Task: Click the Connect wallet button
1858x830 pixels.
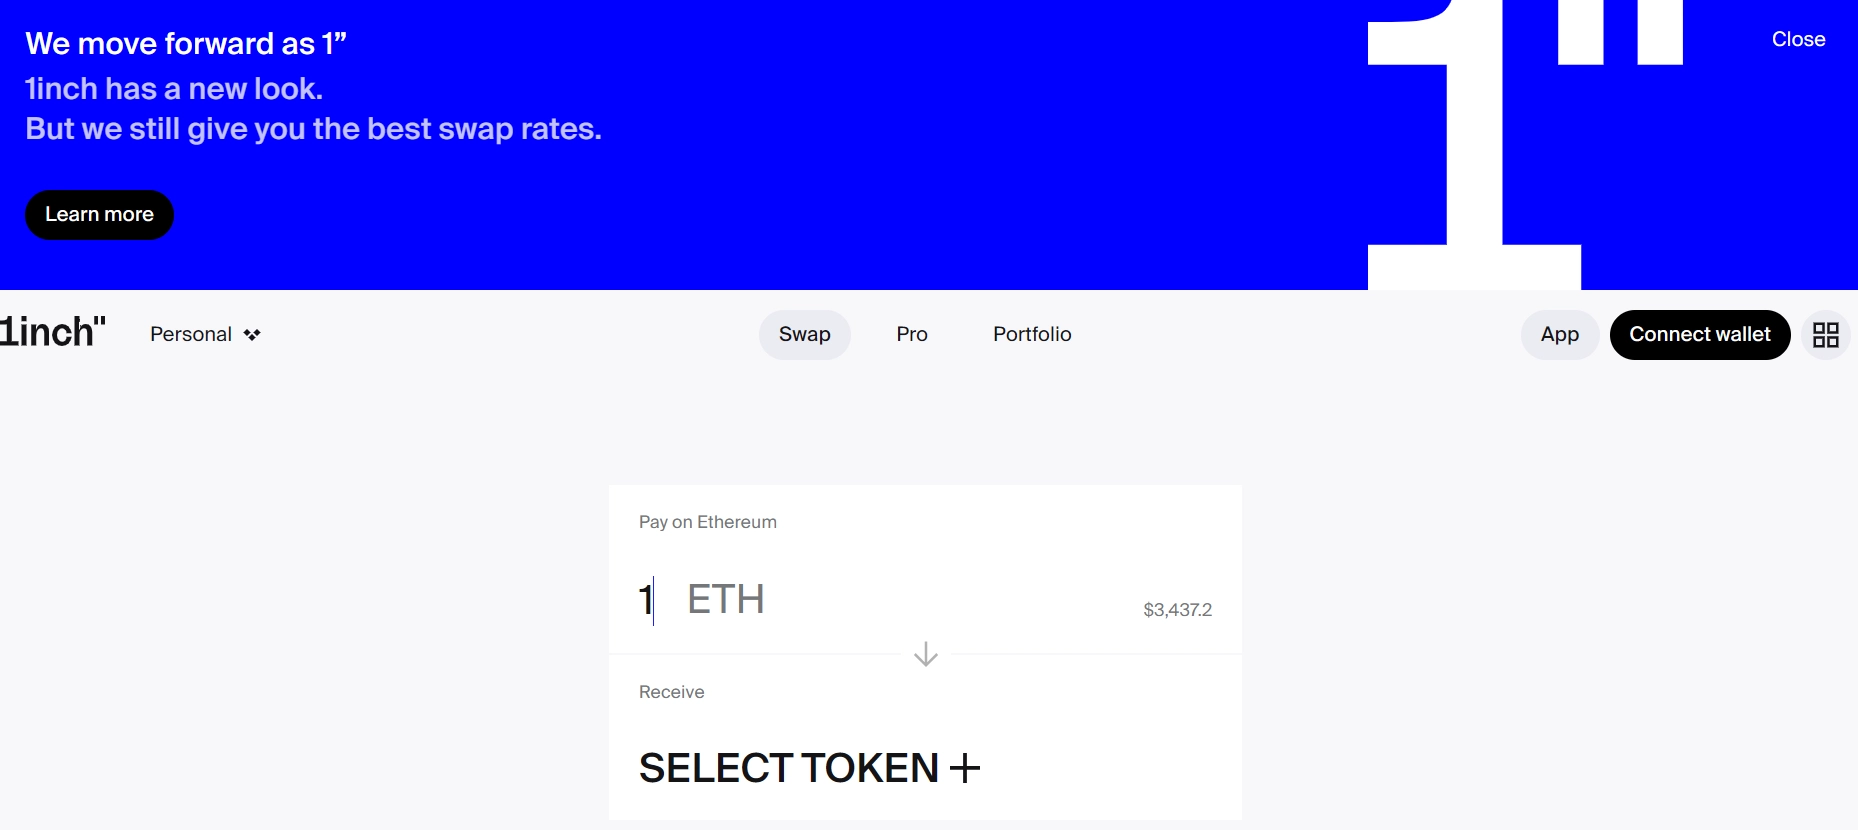Action: [1699, 335]
